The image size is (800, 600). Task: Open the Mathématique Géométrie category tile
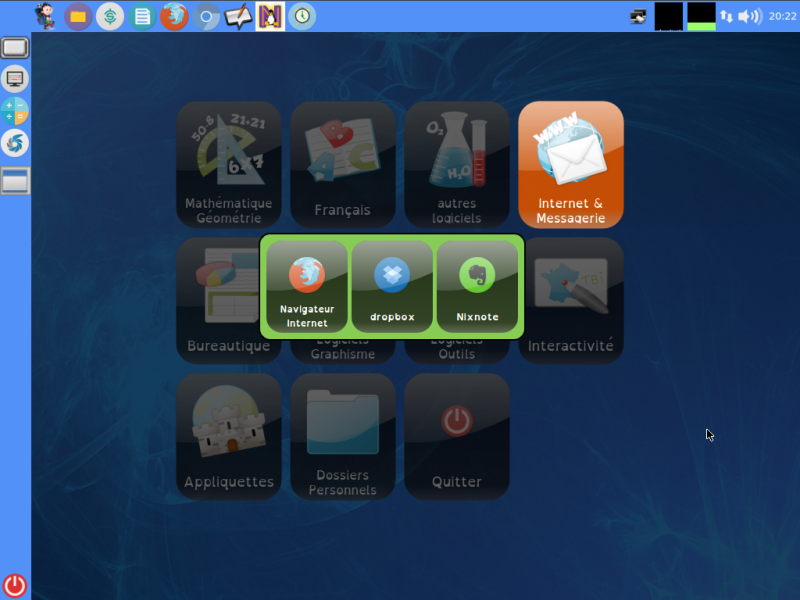point(229,164)
